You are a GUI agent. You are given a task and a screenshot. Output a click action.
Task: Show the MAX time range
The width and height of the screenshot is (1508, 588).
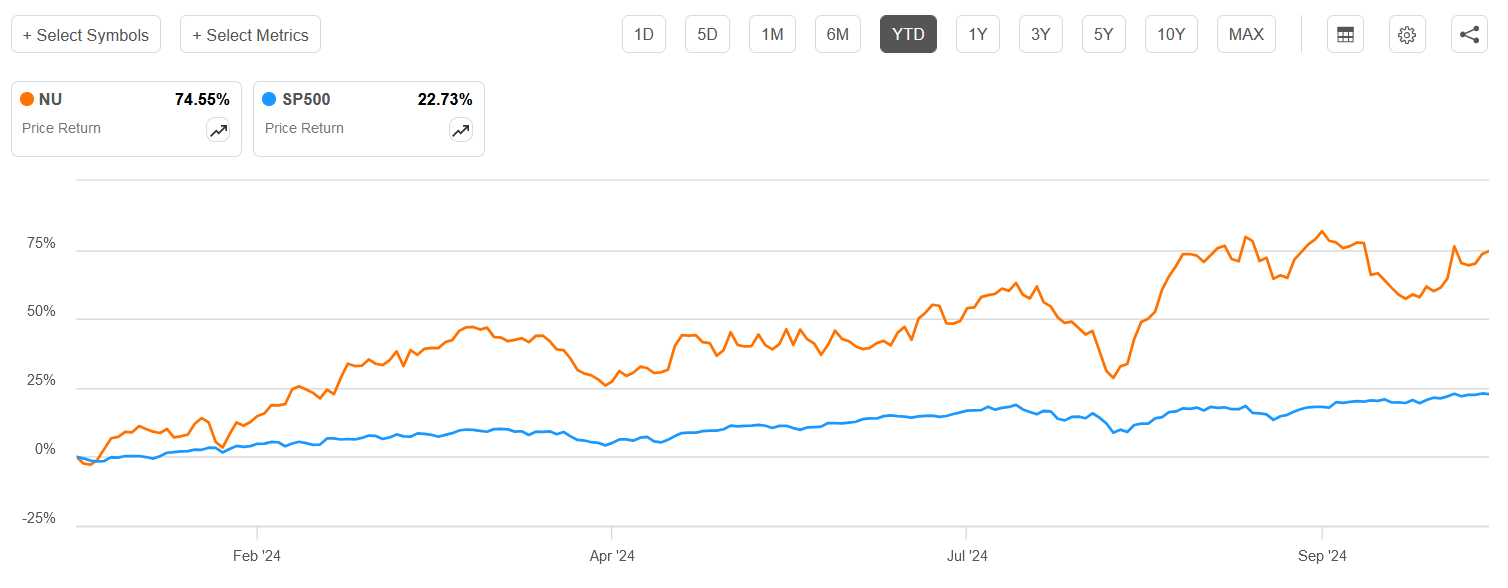click(x=1246, y=34)
